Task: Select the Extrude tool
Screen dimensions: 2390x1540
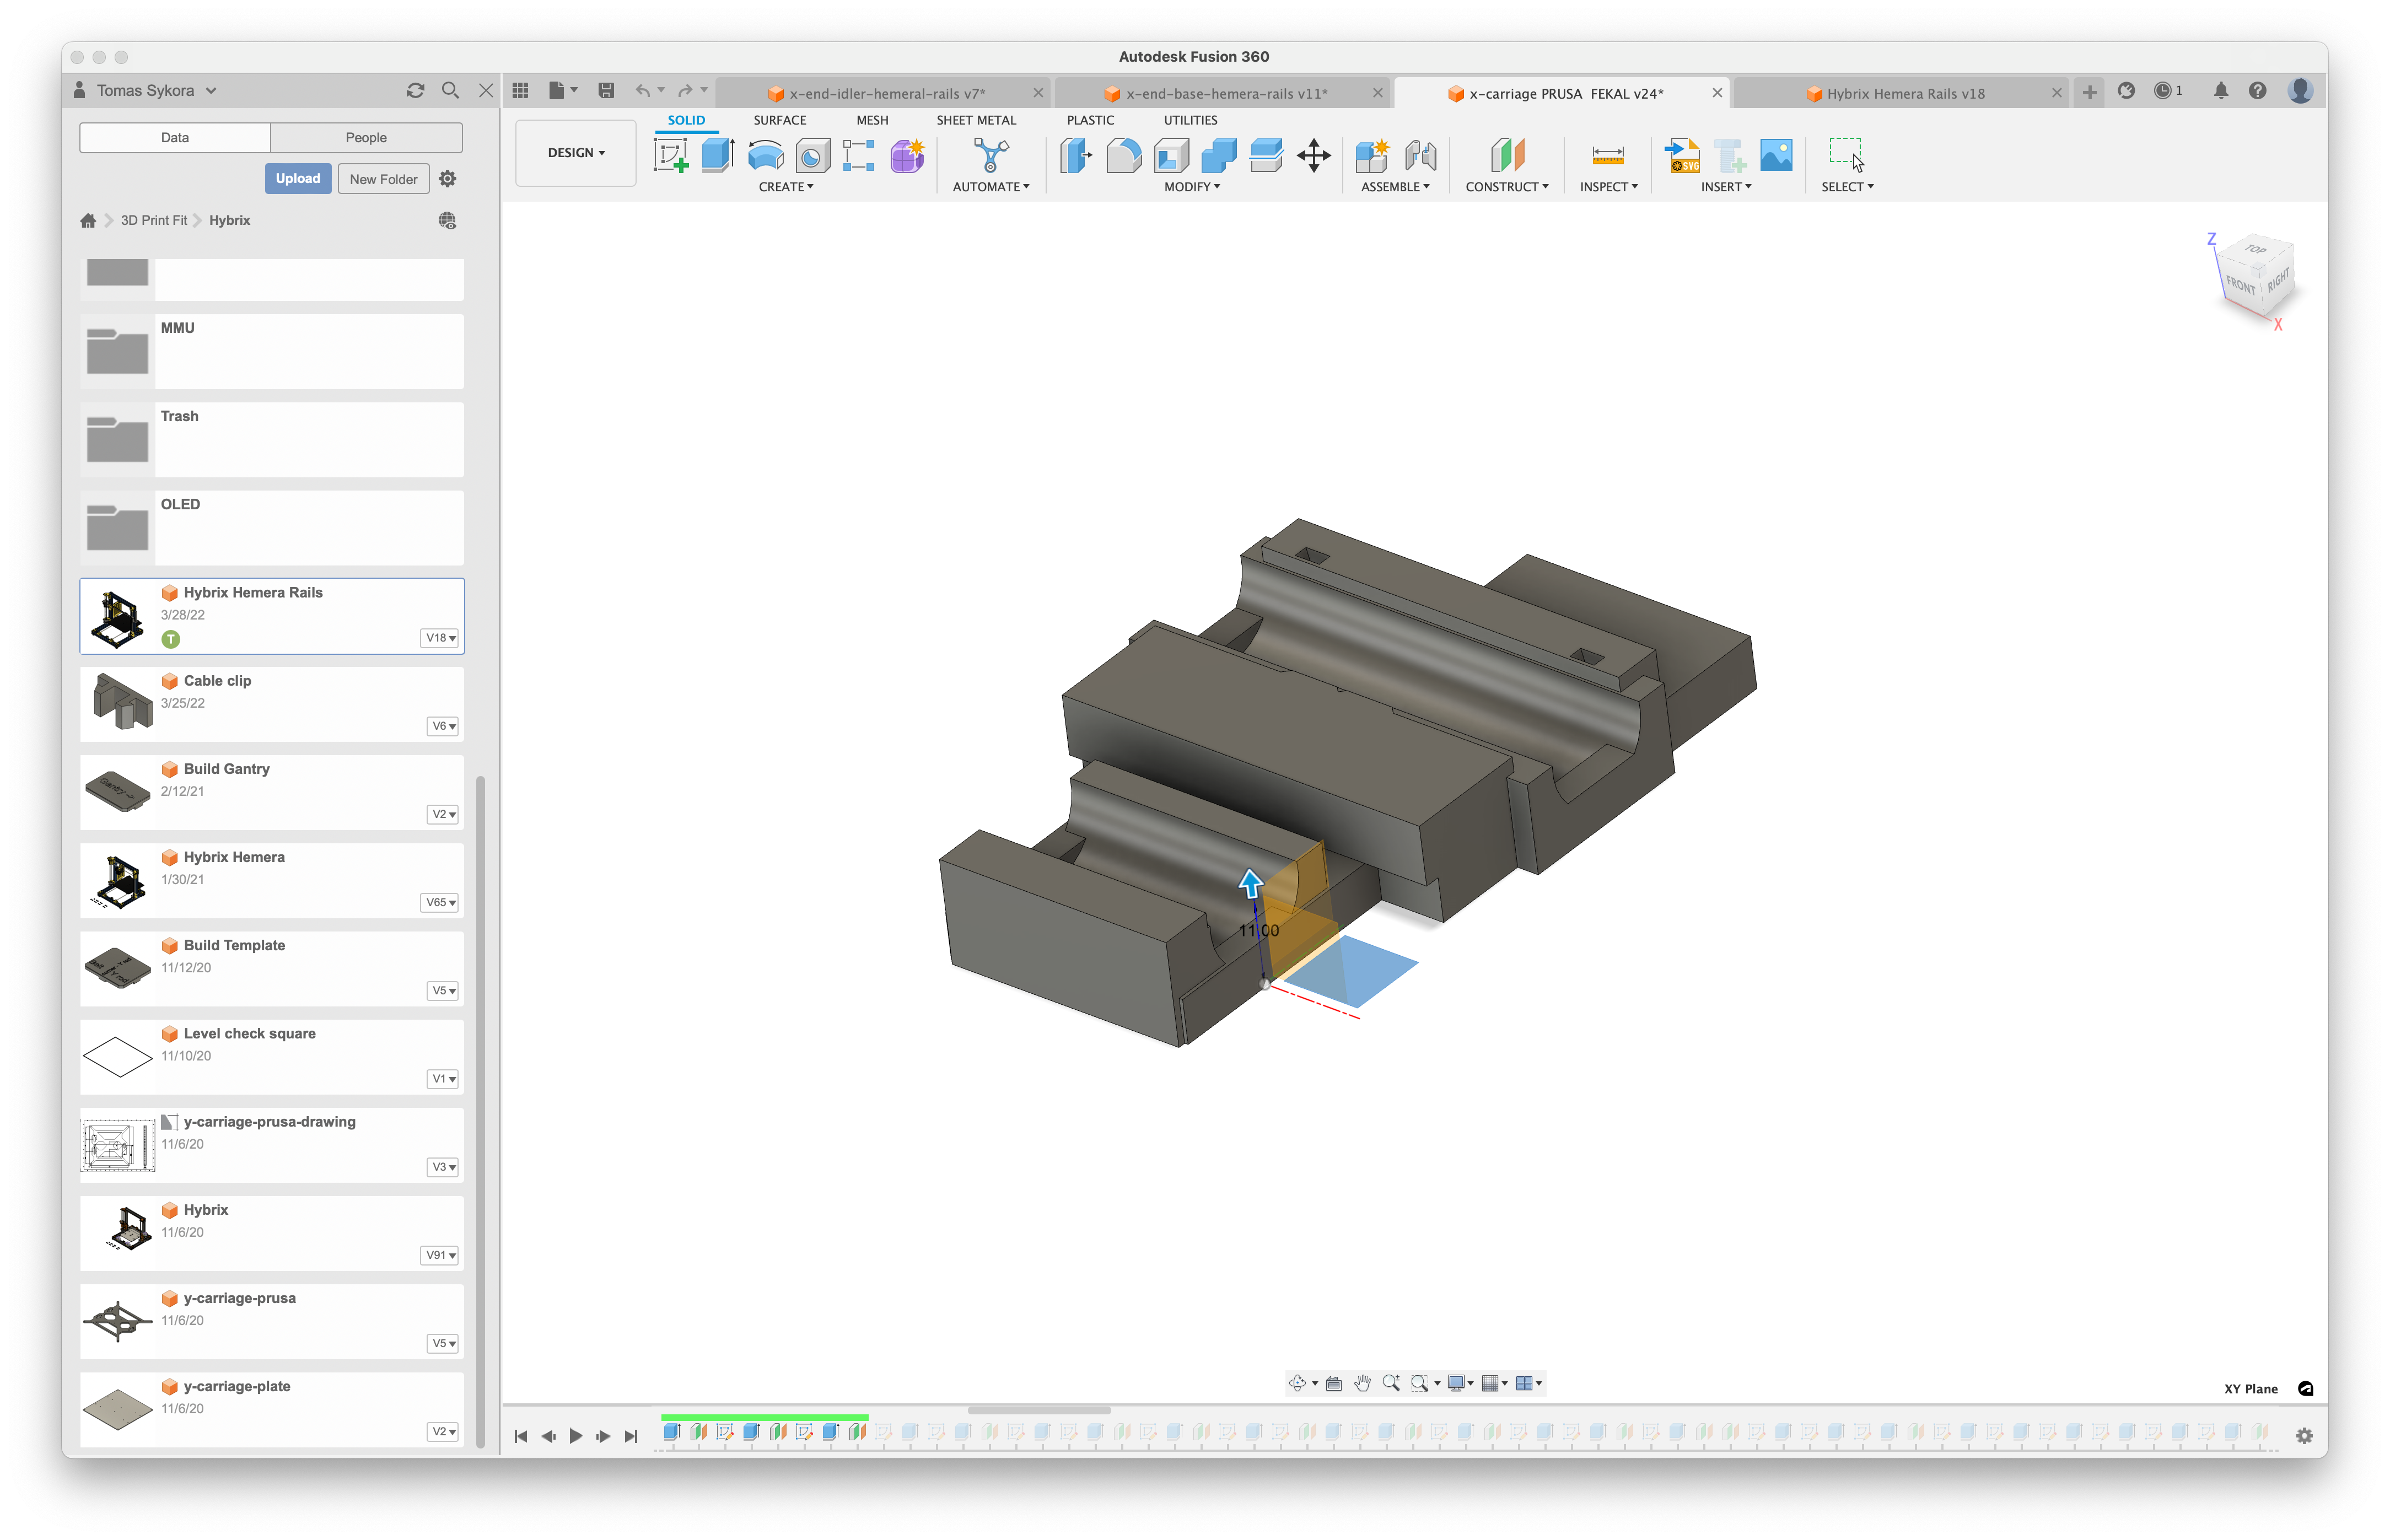Action: point(718,155)
